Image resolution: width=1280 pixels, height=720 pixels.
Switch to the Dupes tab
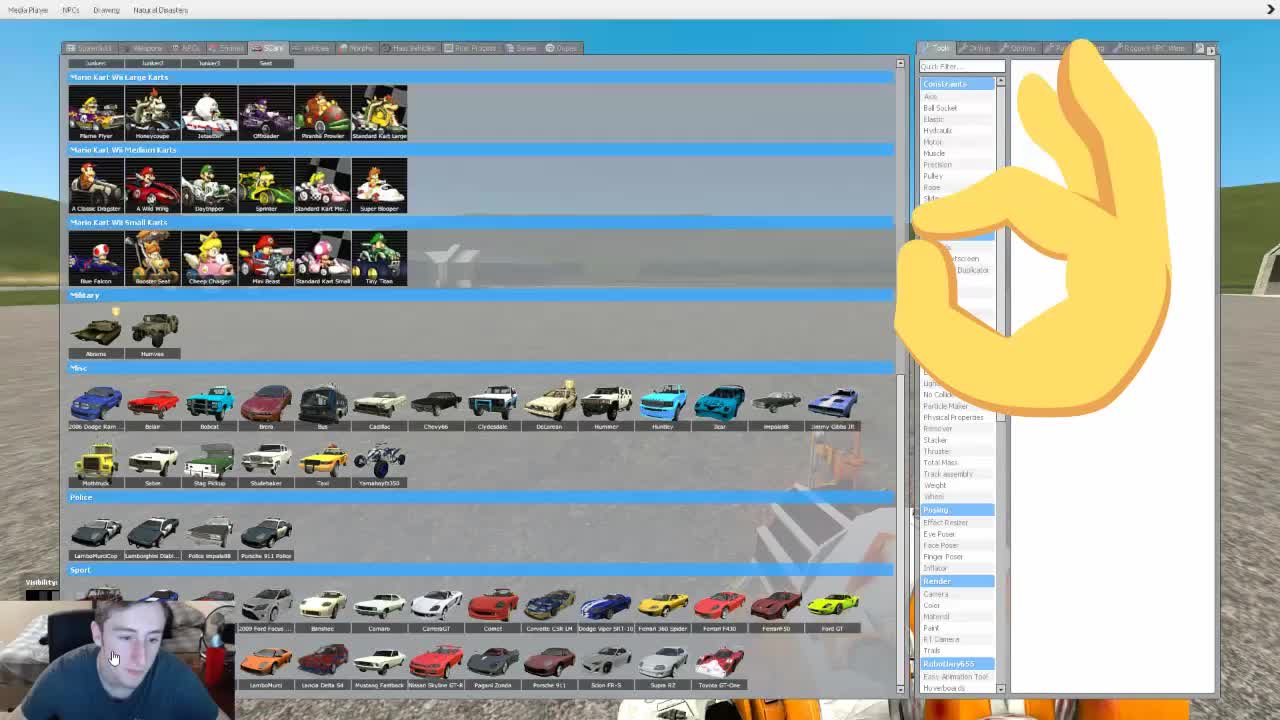[563, 48]
